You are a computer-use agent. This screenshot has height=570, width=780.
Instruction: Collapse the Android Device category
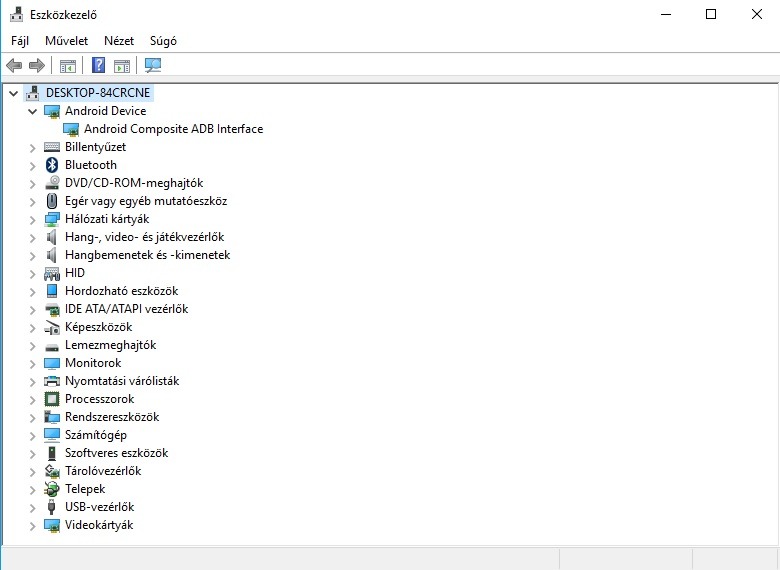pos(33,111)
